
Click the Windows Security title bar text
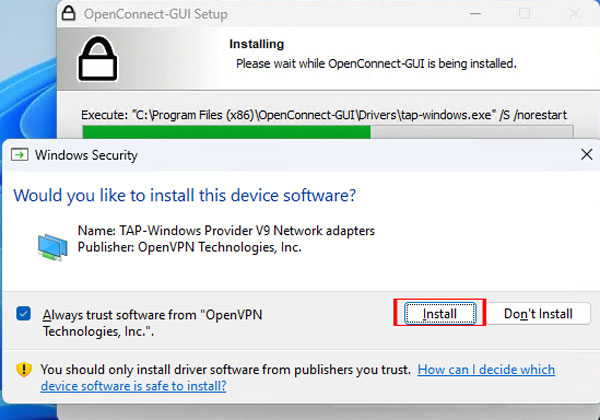[86, 155]
